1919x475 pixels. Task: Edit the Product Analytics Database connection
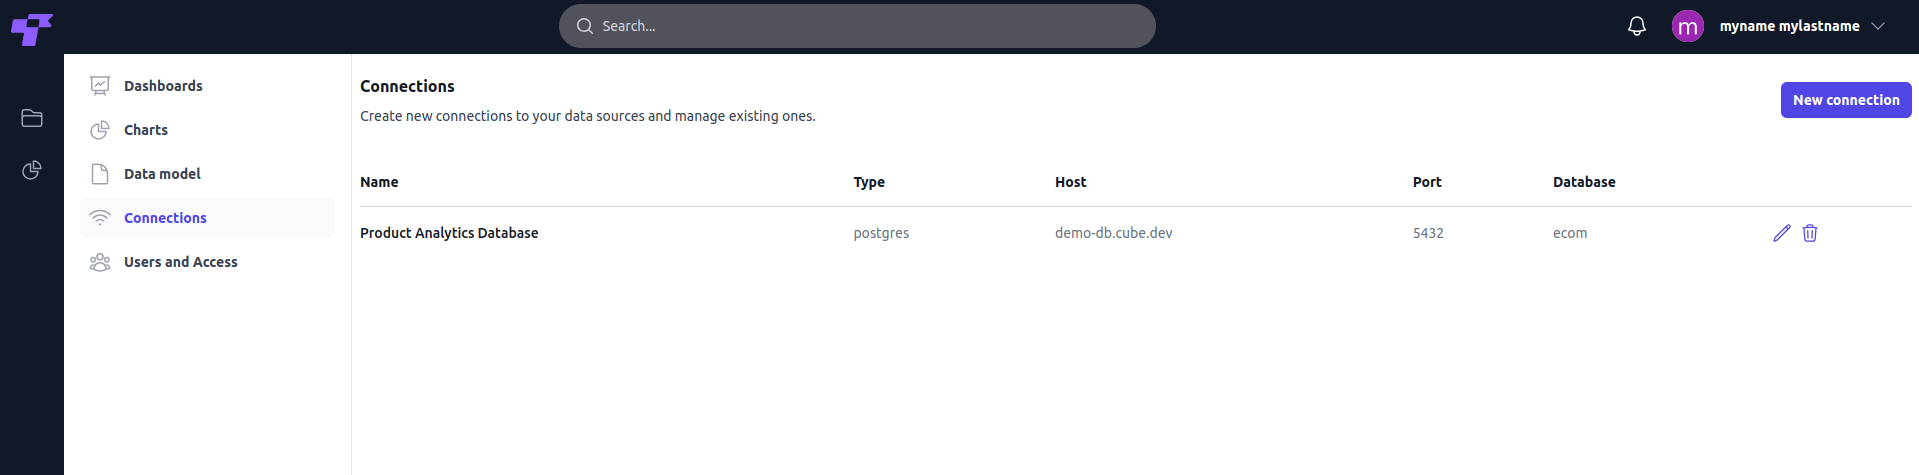[x=1782, y=233]
